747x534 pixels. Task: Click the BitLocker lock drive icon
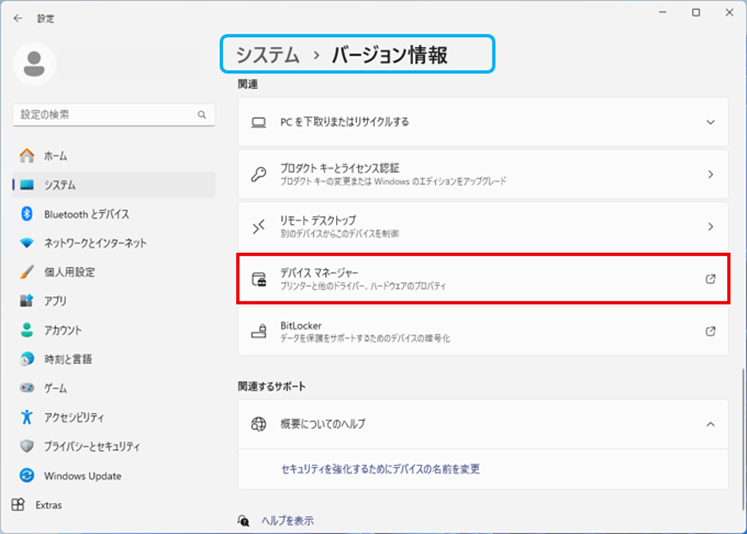[x=259, y=331]
